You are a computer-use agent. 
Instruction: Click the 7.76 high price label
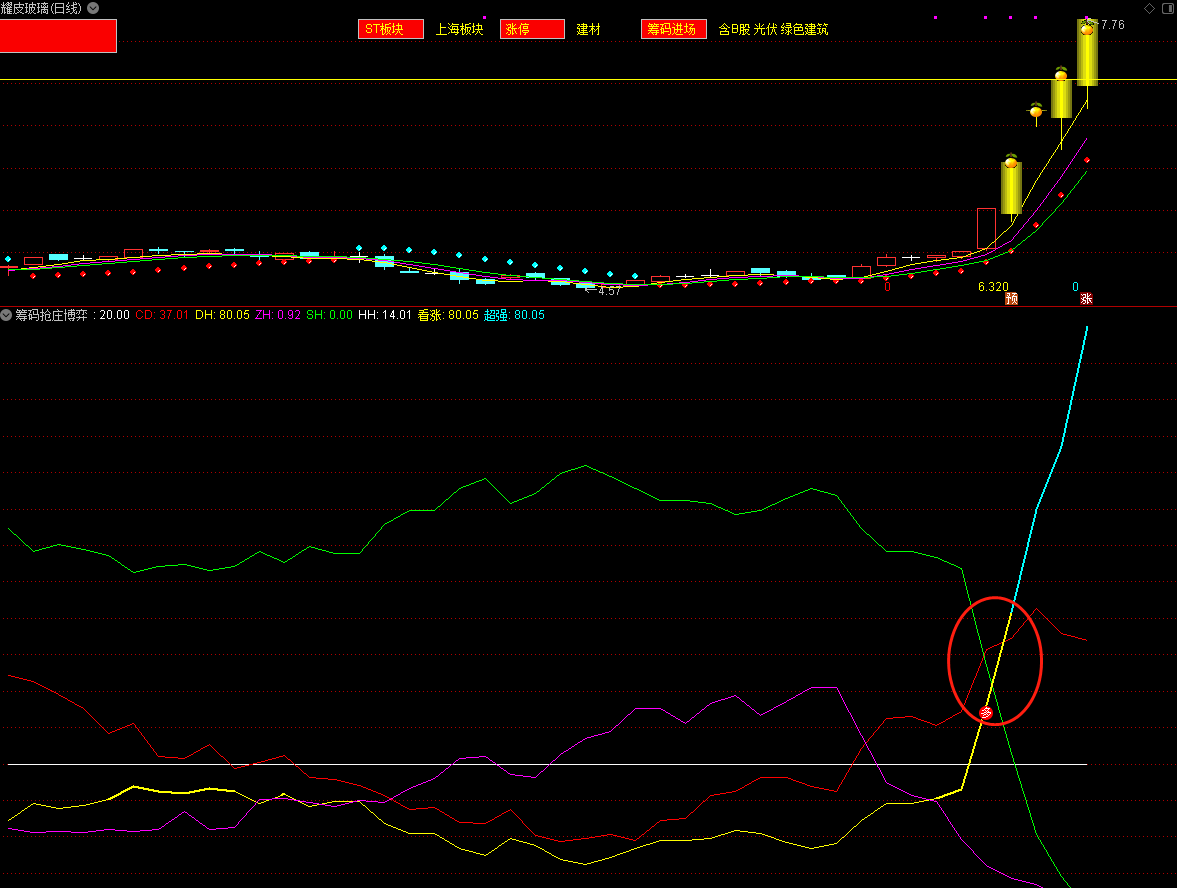1112,25
